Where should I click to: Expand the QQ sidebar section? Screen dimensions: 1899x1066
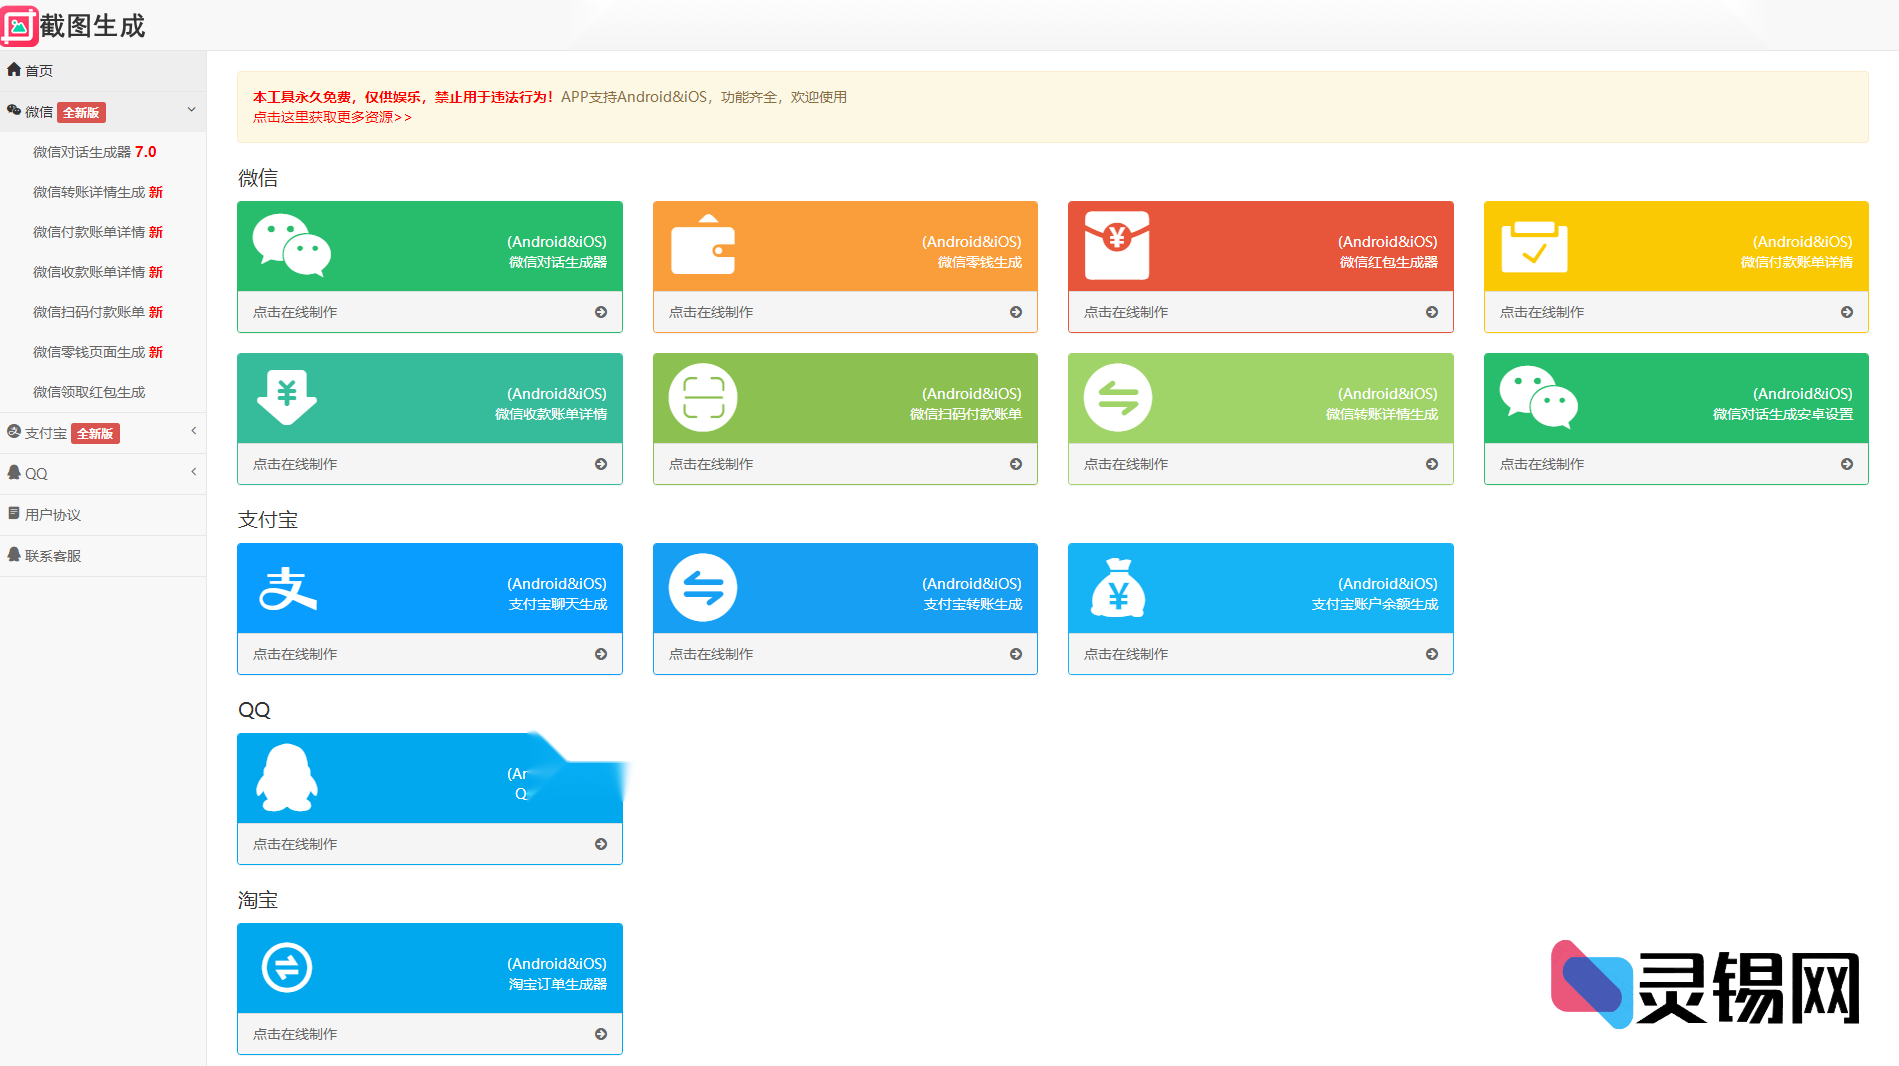pyautogui.click(x=193, y=472)
